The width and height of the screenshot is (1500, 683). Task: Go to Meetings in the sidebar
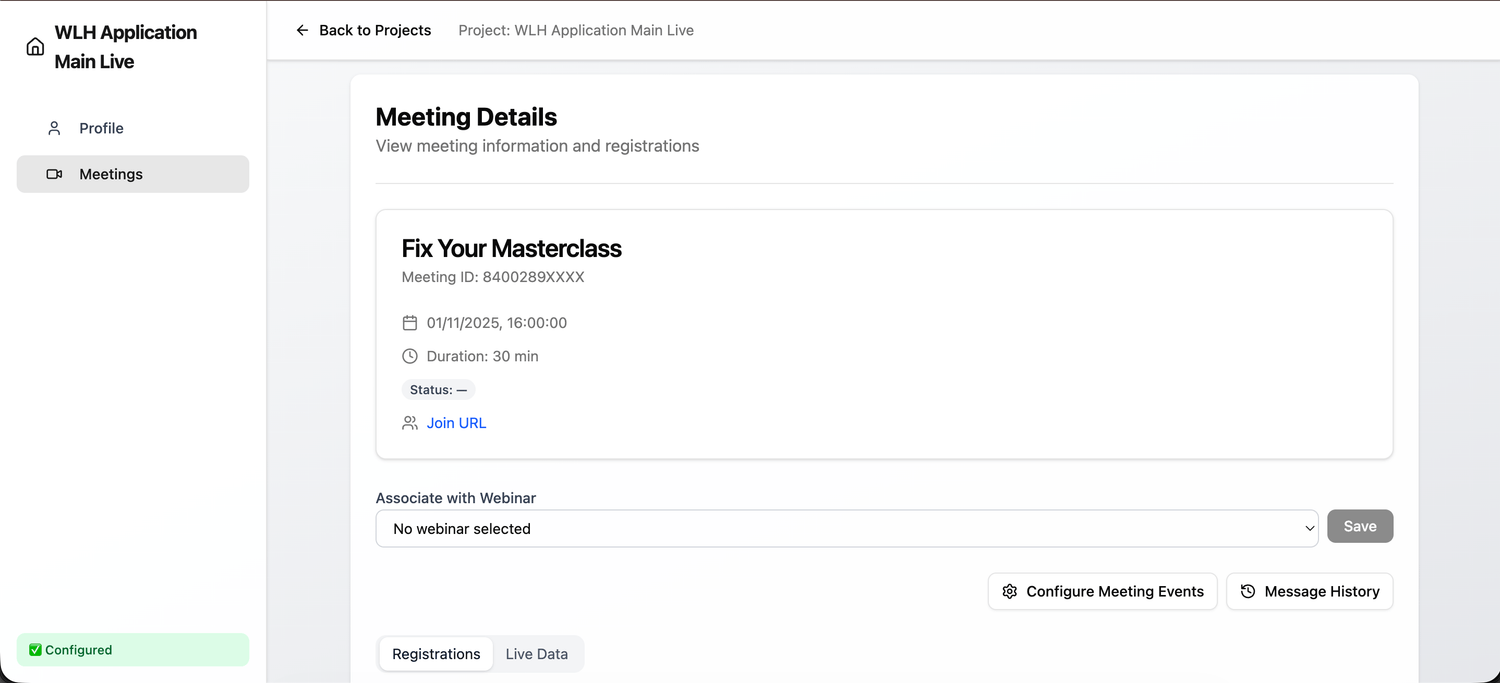(x=111, y=174)
